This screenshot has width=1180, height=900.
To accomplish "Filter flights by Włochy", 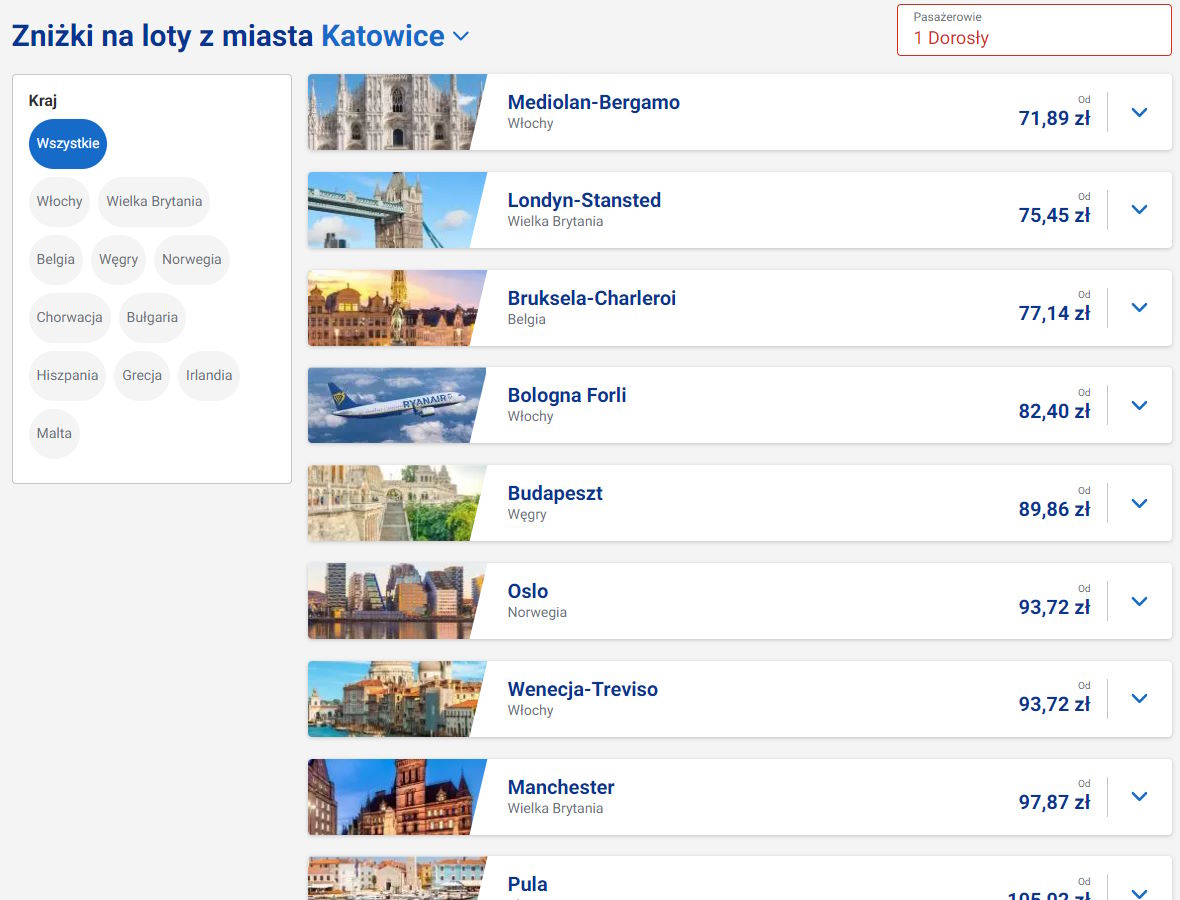I will tap(60, 202).
